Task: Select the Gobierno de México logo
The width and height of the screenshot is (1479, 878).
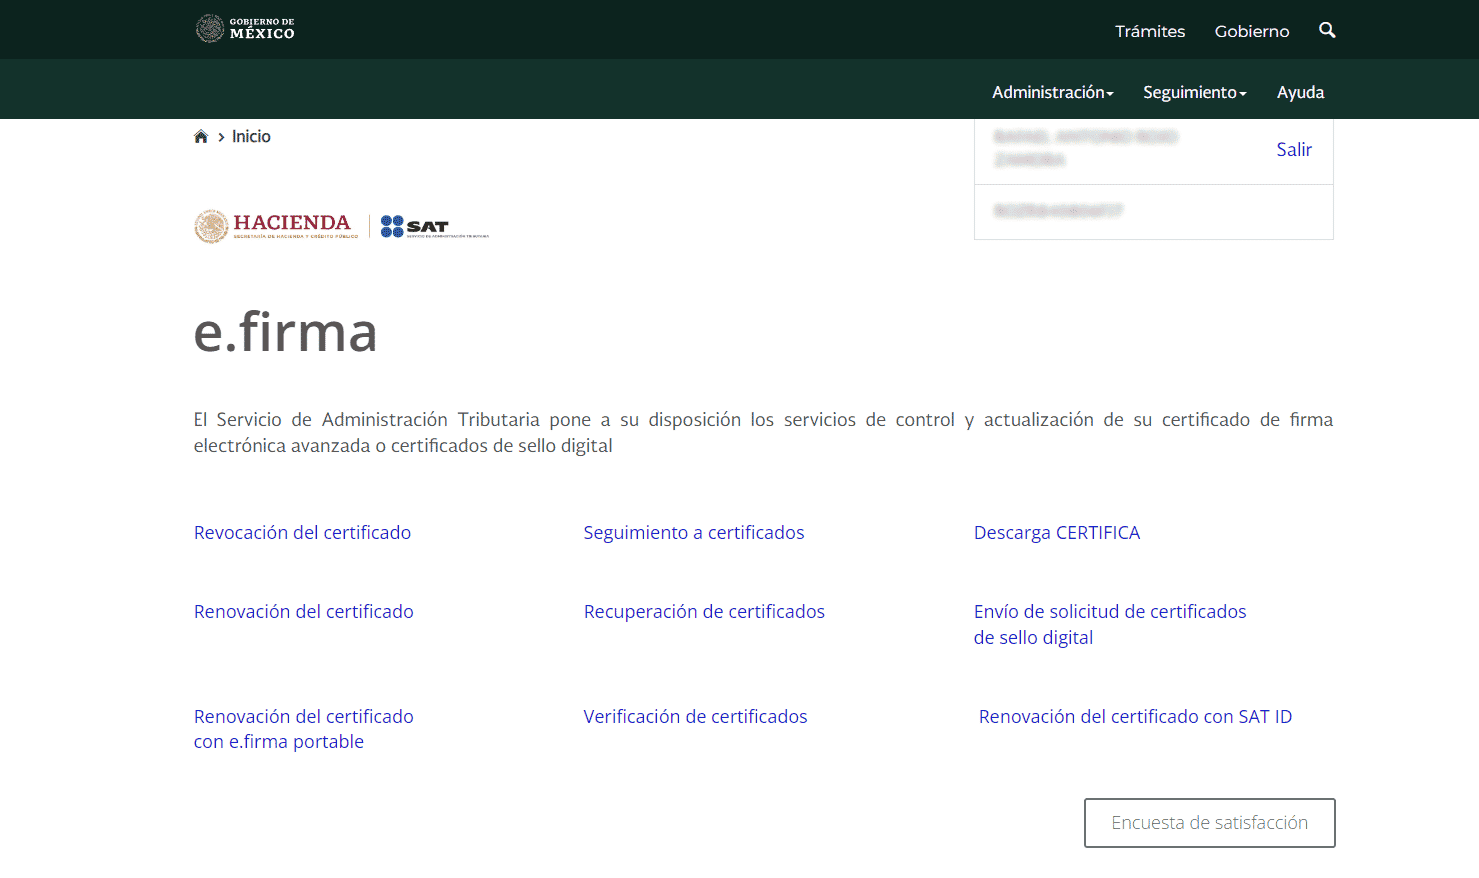Action: (245, 28)
